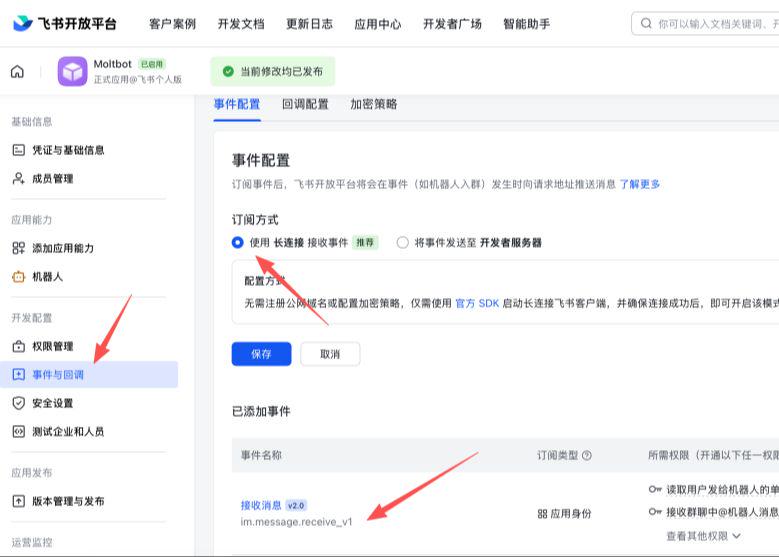779x557 pixels.
Task: Open 权限管理 in sidebar
Action: point(53,346)
